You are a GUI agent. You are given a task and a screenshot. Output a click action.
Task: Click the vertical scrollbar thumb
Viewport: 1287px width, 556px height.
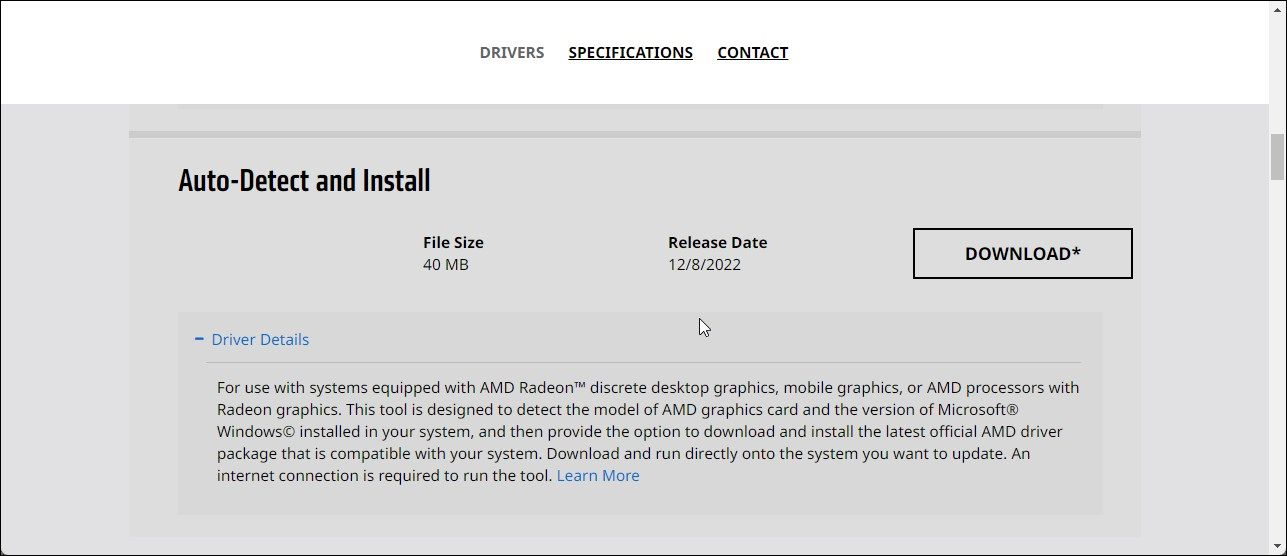click(x=1277, y=158)
